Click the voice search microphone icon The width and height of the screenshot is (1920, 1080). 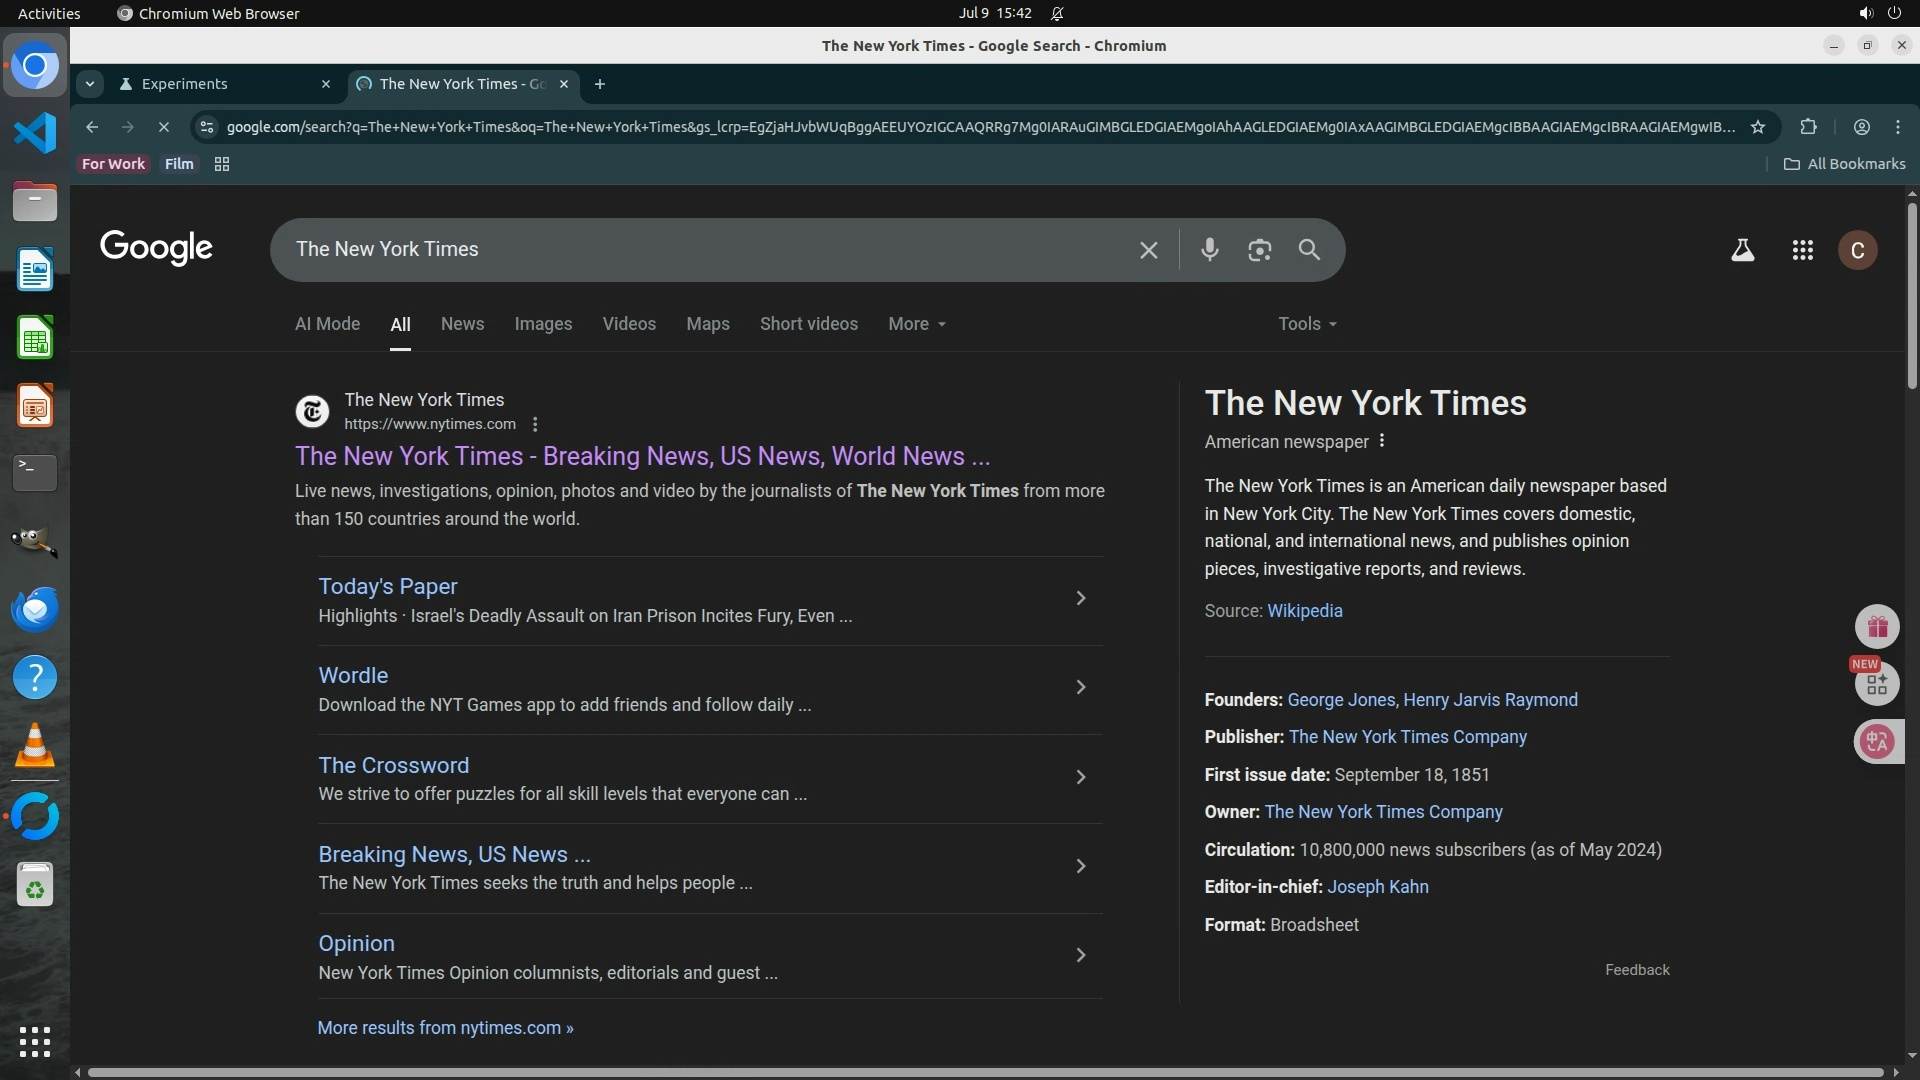point(1209,250)
